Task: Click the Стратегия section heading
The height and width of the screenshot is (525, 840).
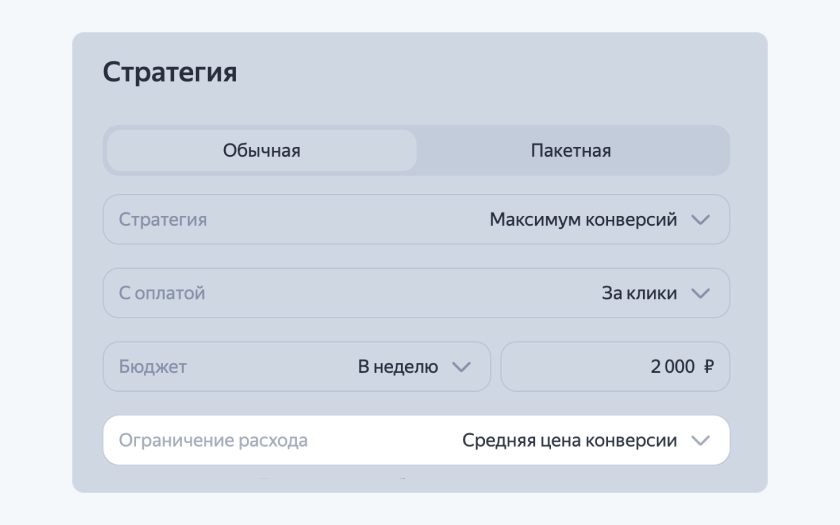Action: pyautogui.click(x=170, y=73)
